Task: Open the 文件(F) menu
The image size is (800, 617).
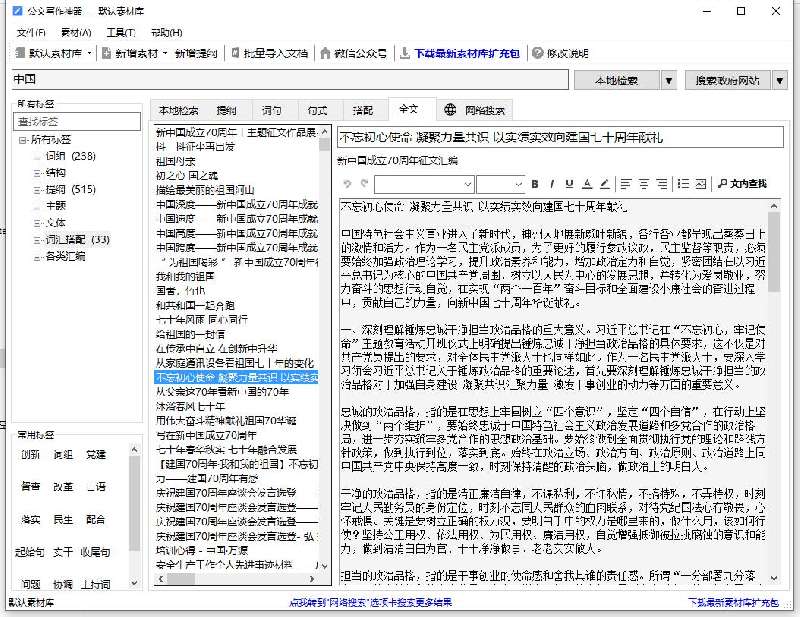Action: pos(31,33)
